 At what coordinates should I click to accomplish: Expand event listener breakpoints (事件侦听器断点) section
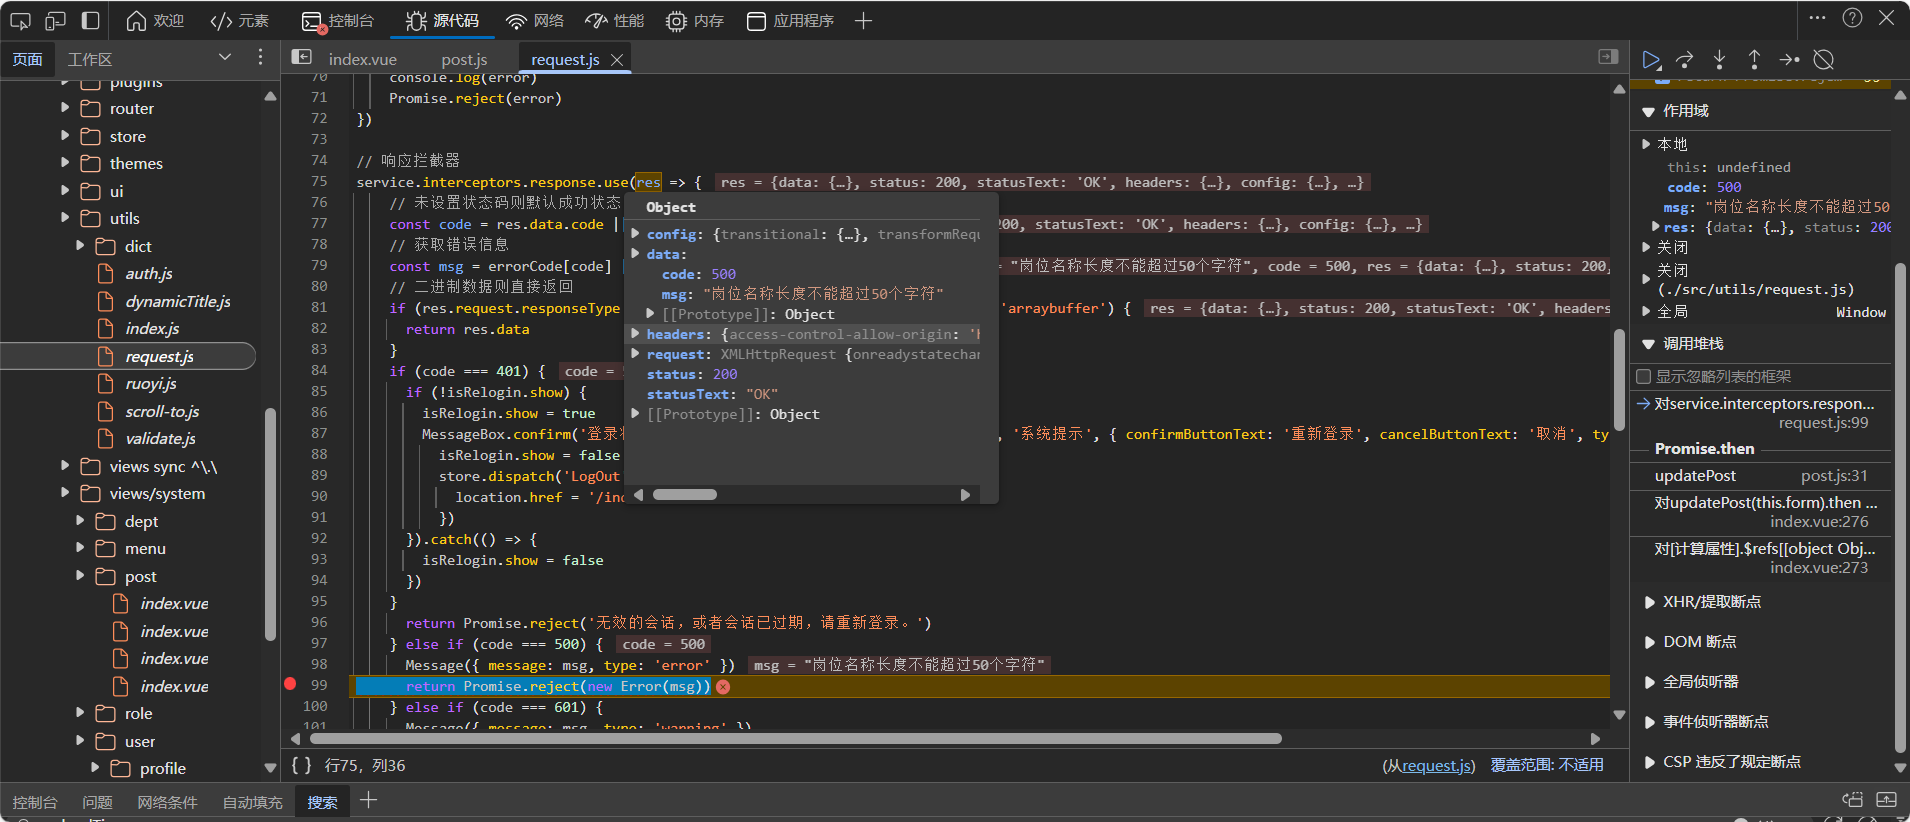pyautogui.click(x=1650, y=722)
